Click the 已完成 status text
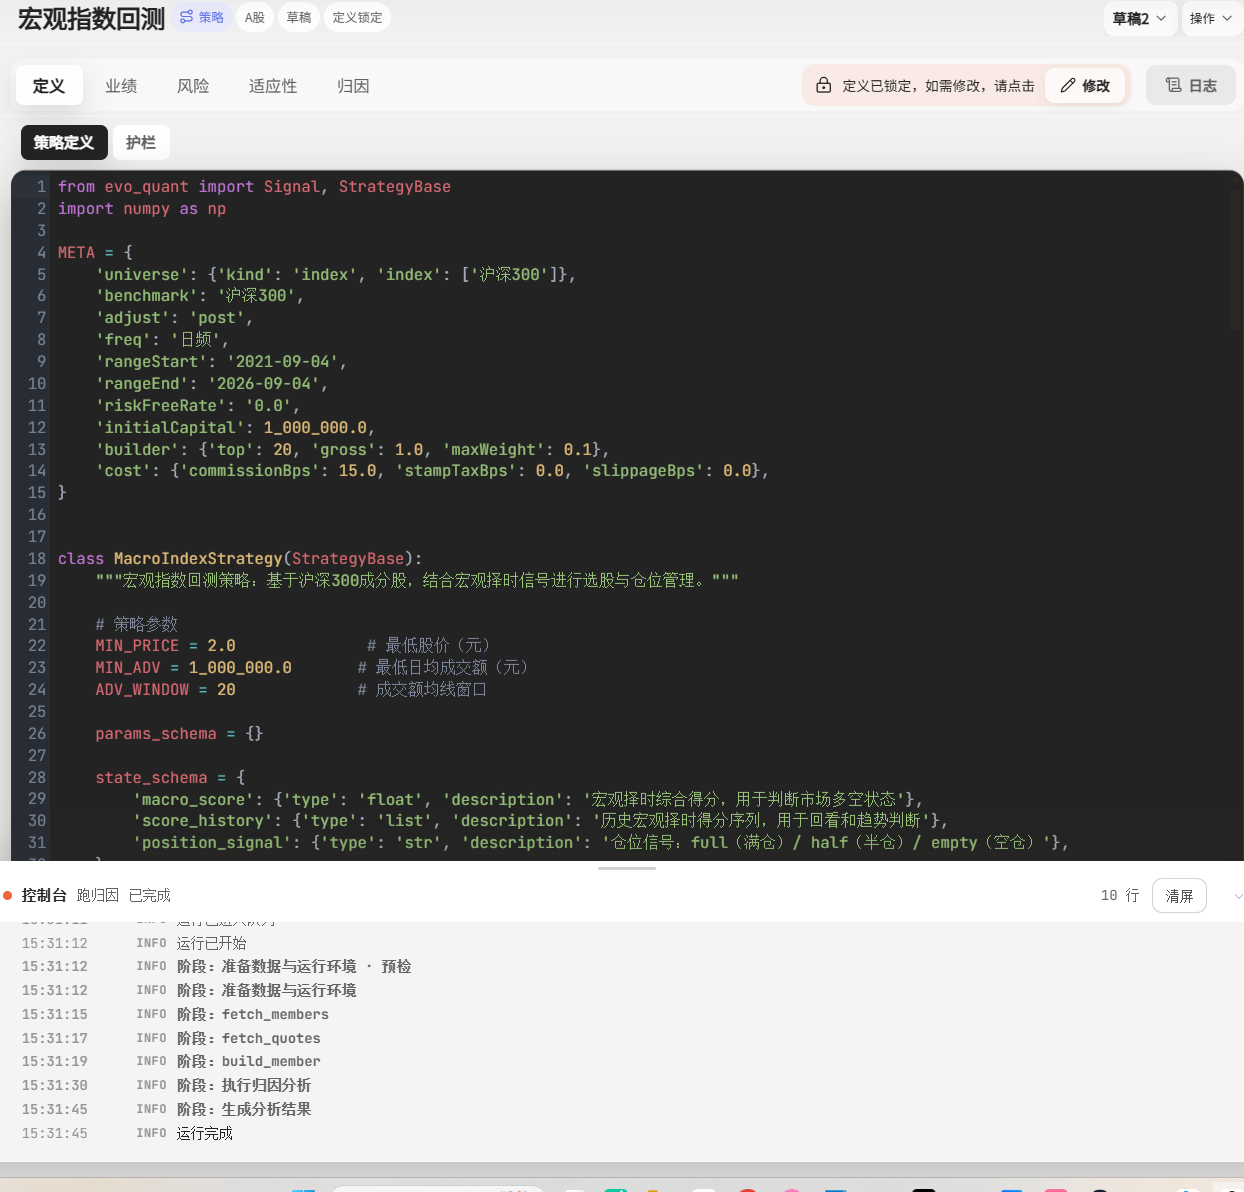 [150, 895]
